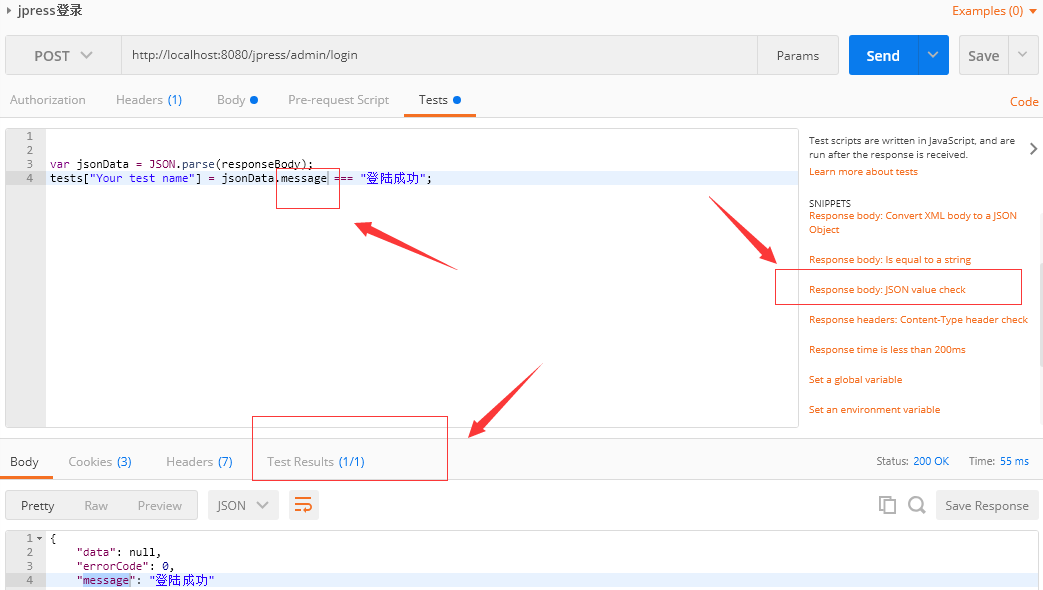The height and width of the screenshot is (590, 1043).
Task: Click the "data": null response line
Action: click(118, 552)
